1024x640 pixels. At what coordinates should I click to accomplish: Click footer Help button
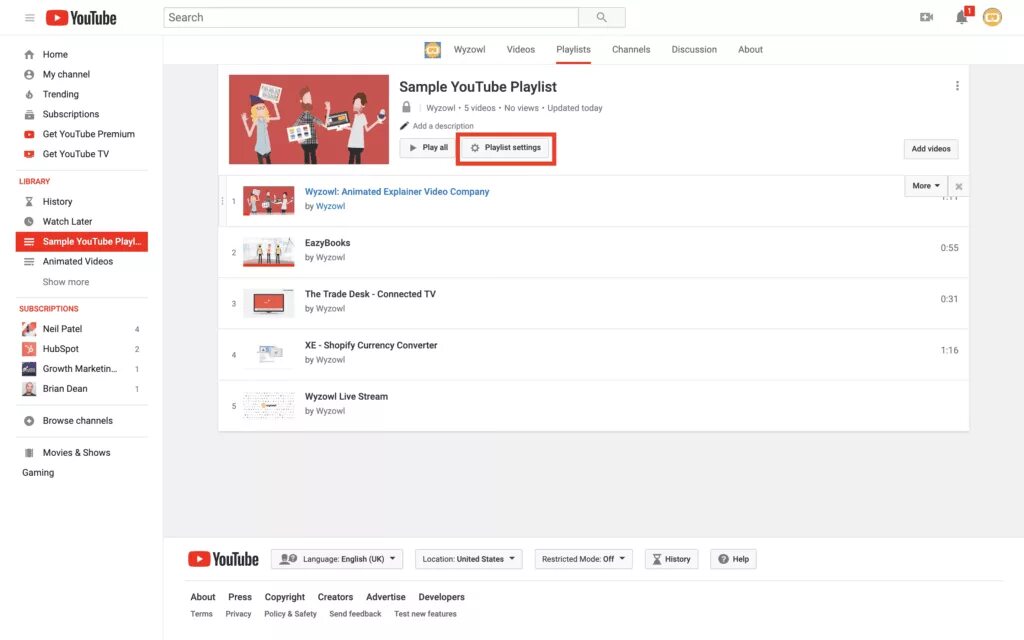733,559
